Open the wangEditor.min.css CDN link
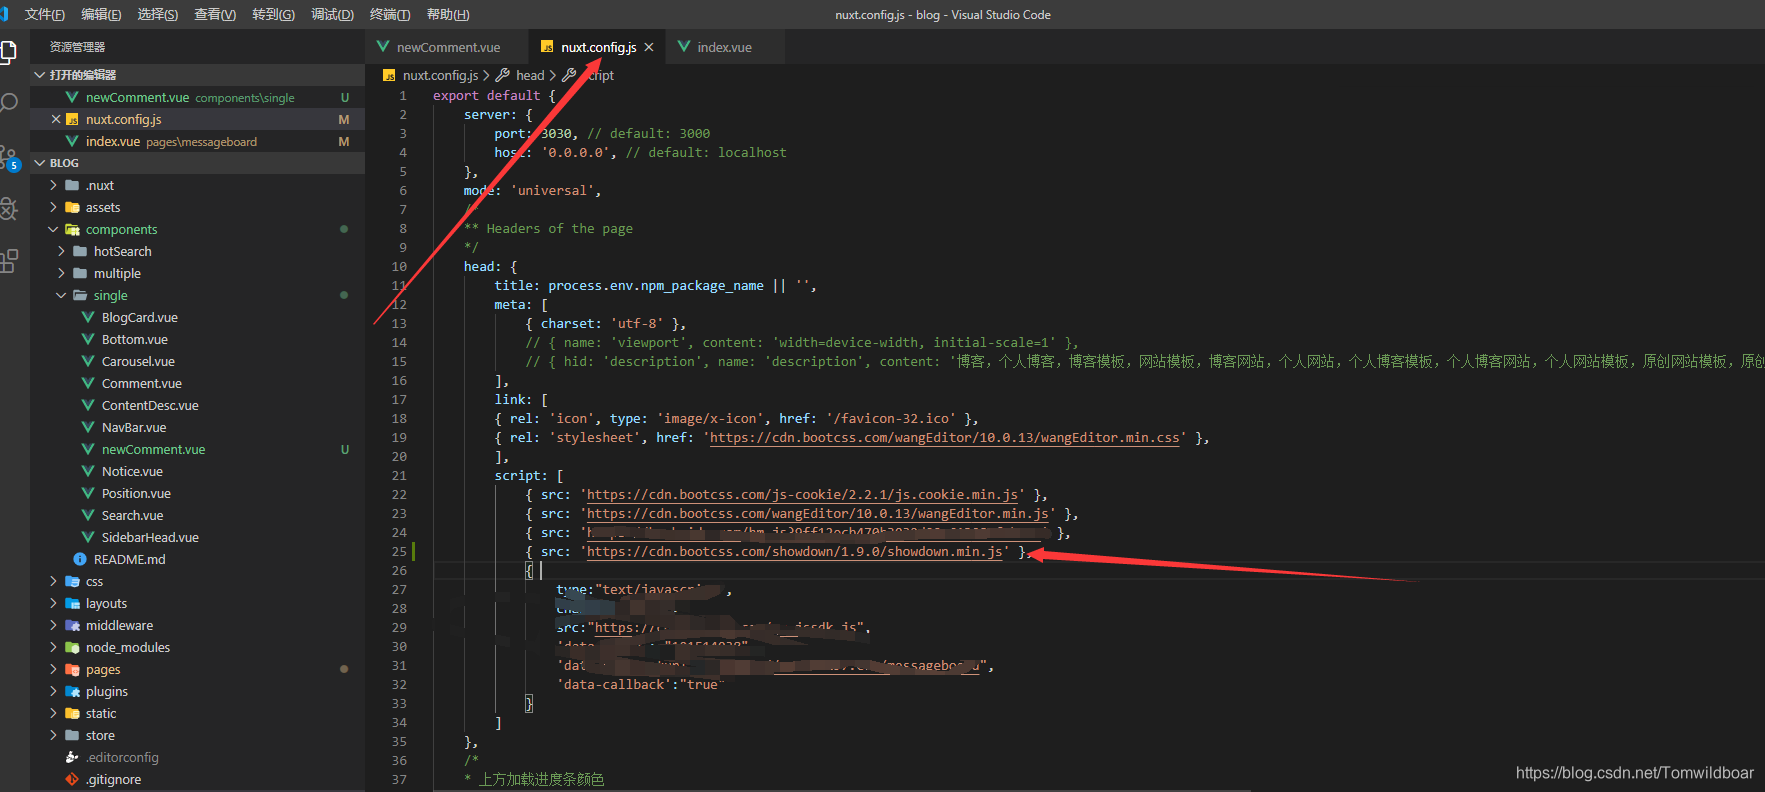Viewport: 1765px width, 792px height. pos(944,438)
